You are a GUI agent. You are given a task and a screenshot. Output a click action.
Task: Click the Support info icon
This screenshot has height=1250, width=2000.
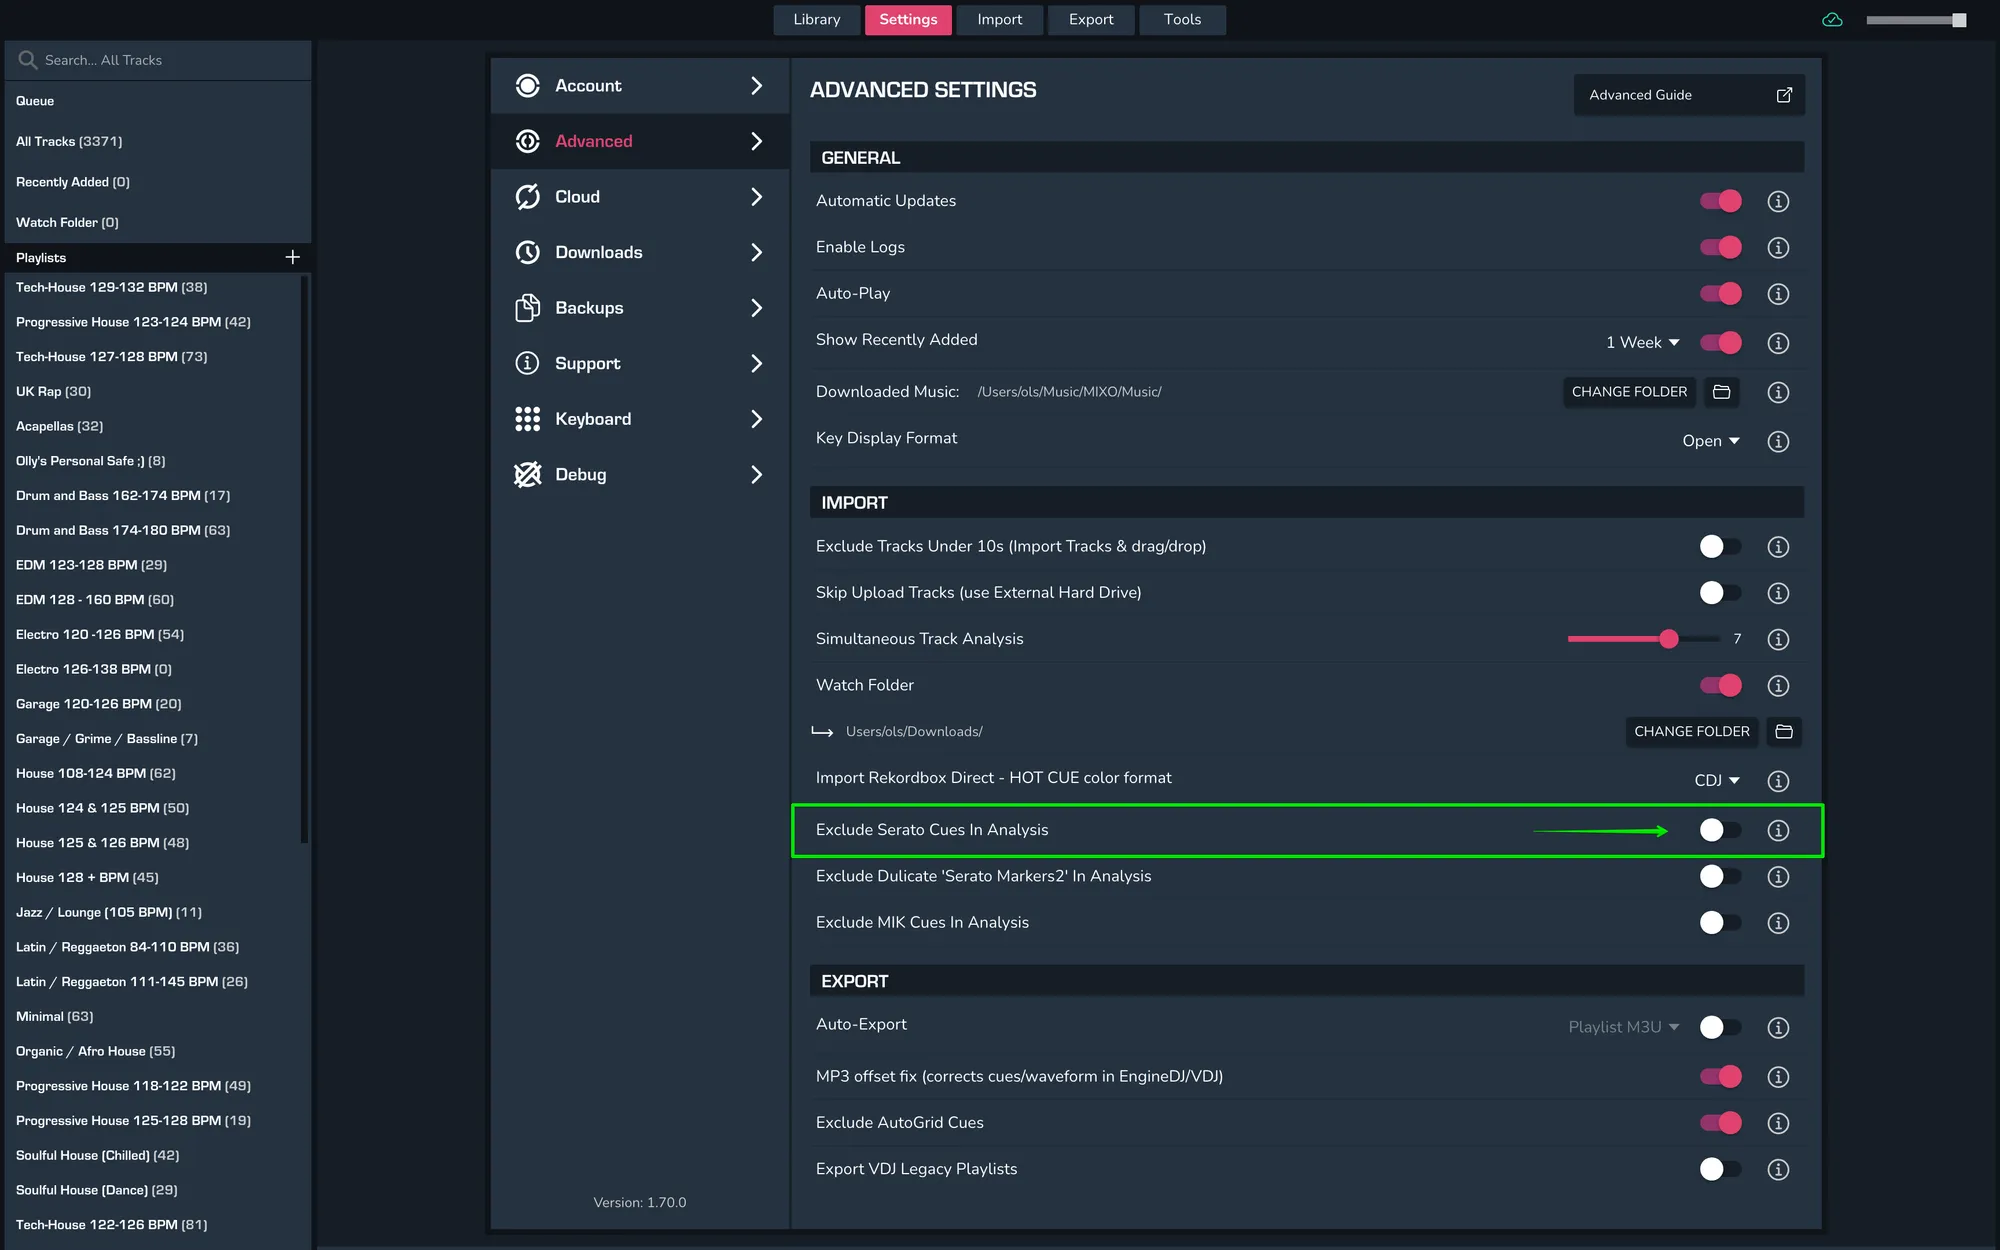[527, 363]
